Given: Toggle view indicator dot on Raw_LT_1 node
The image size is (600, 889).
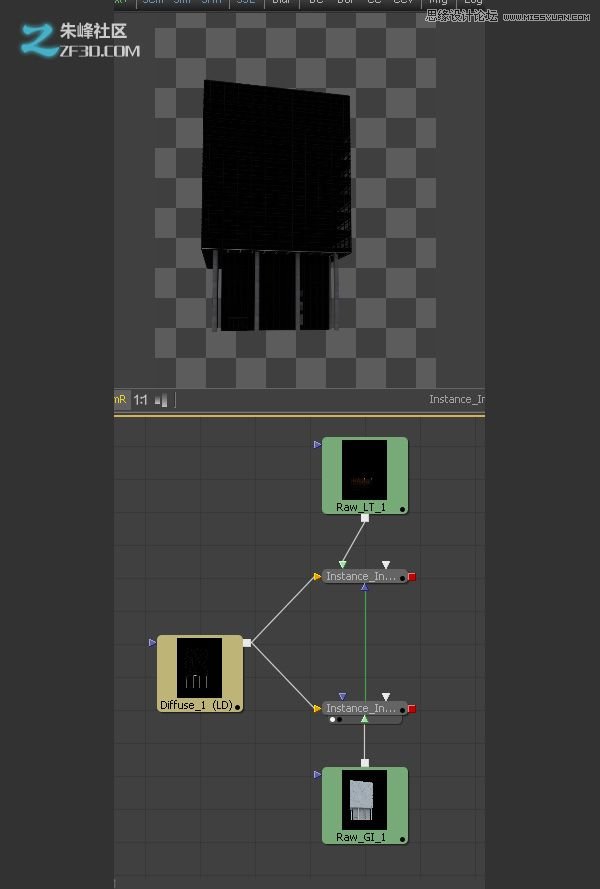Looking at the screenshot, I should pos(402,509).
